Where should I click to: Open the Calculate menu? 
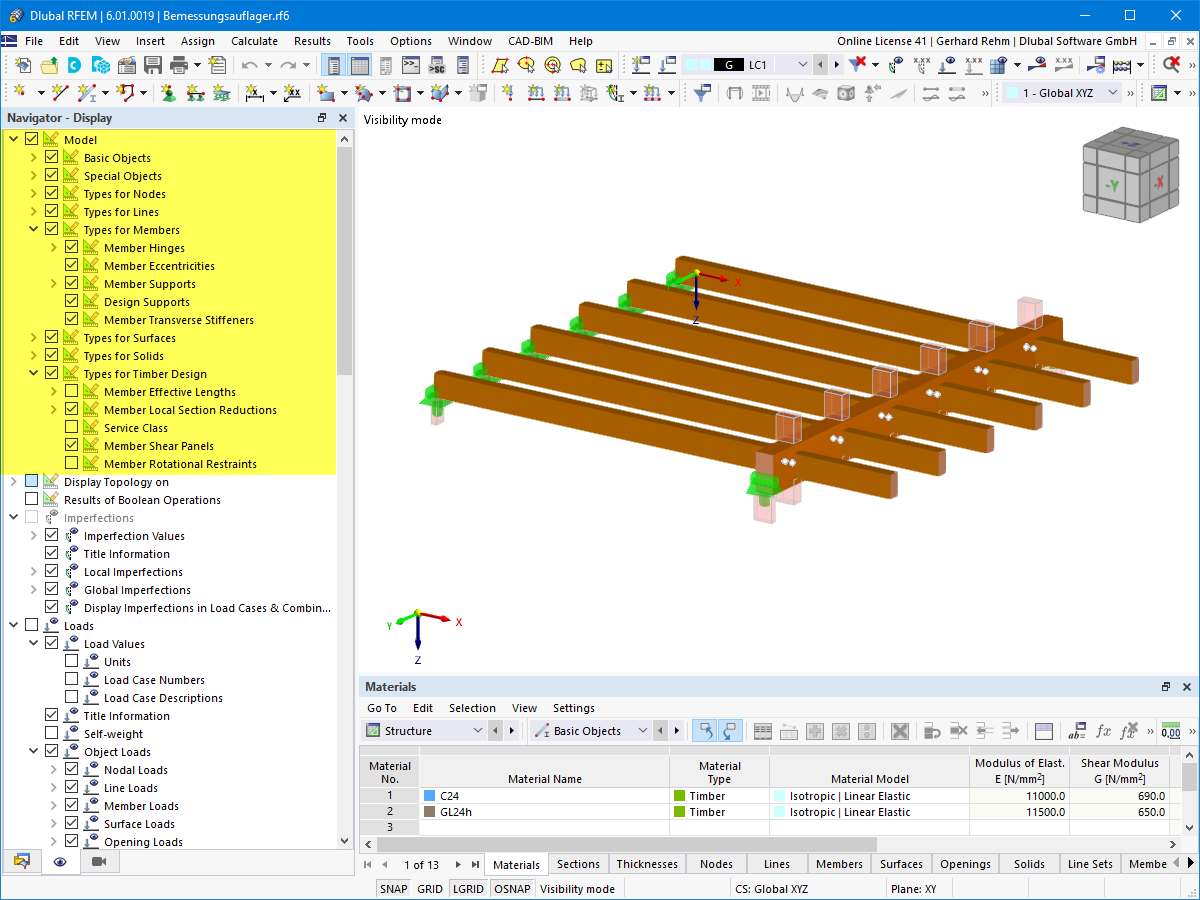coord(254,41)
